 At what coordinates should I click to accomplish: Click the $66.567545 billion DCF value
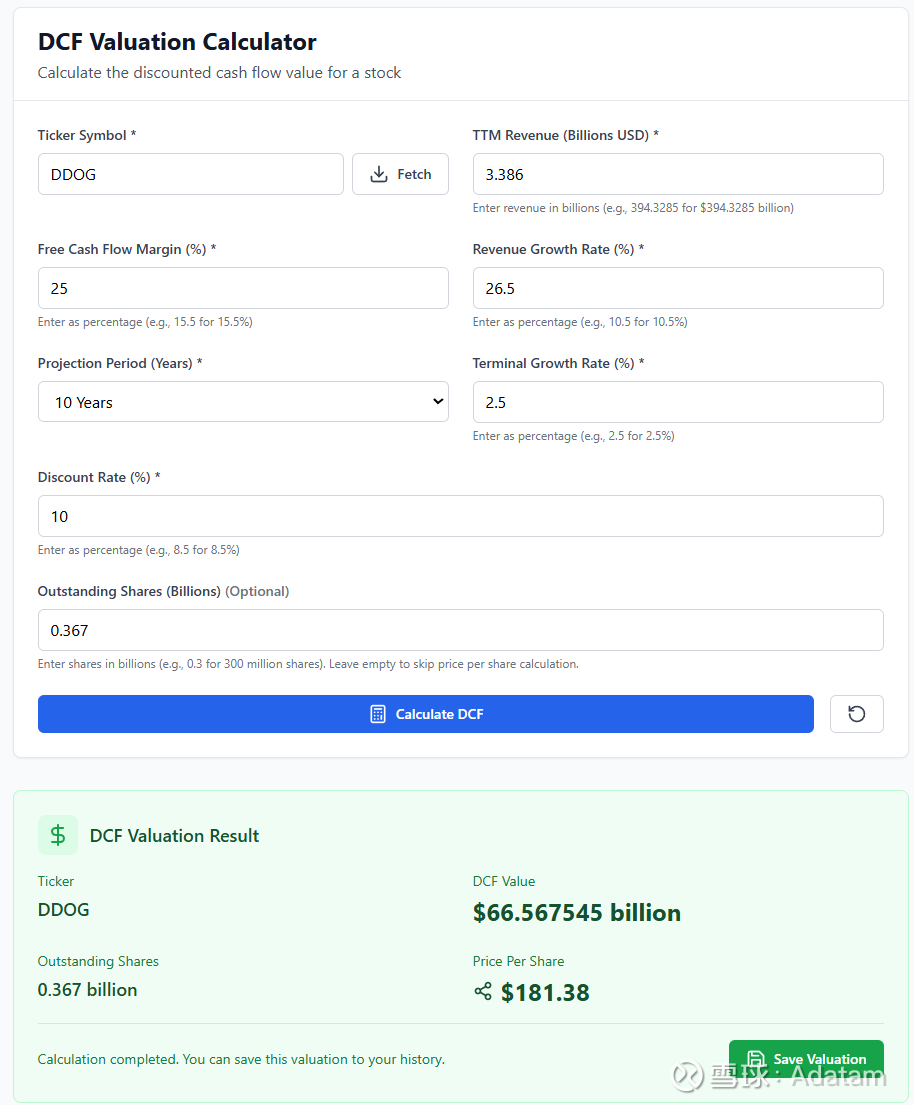(x=577, y=912)
